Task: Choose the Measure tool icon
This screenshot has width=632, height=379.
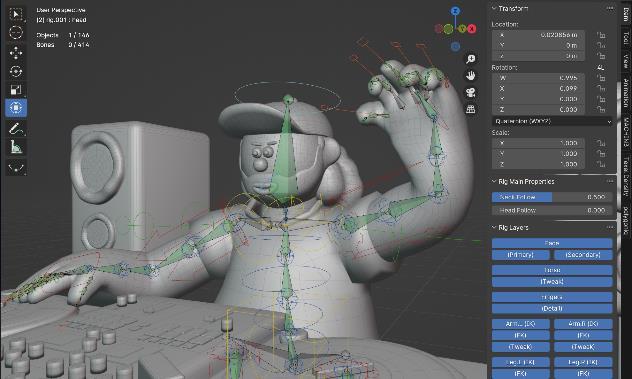Action: point(16,147)
